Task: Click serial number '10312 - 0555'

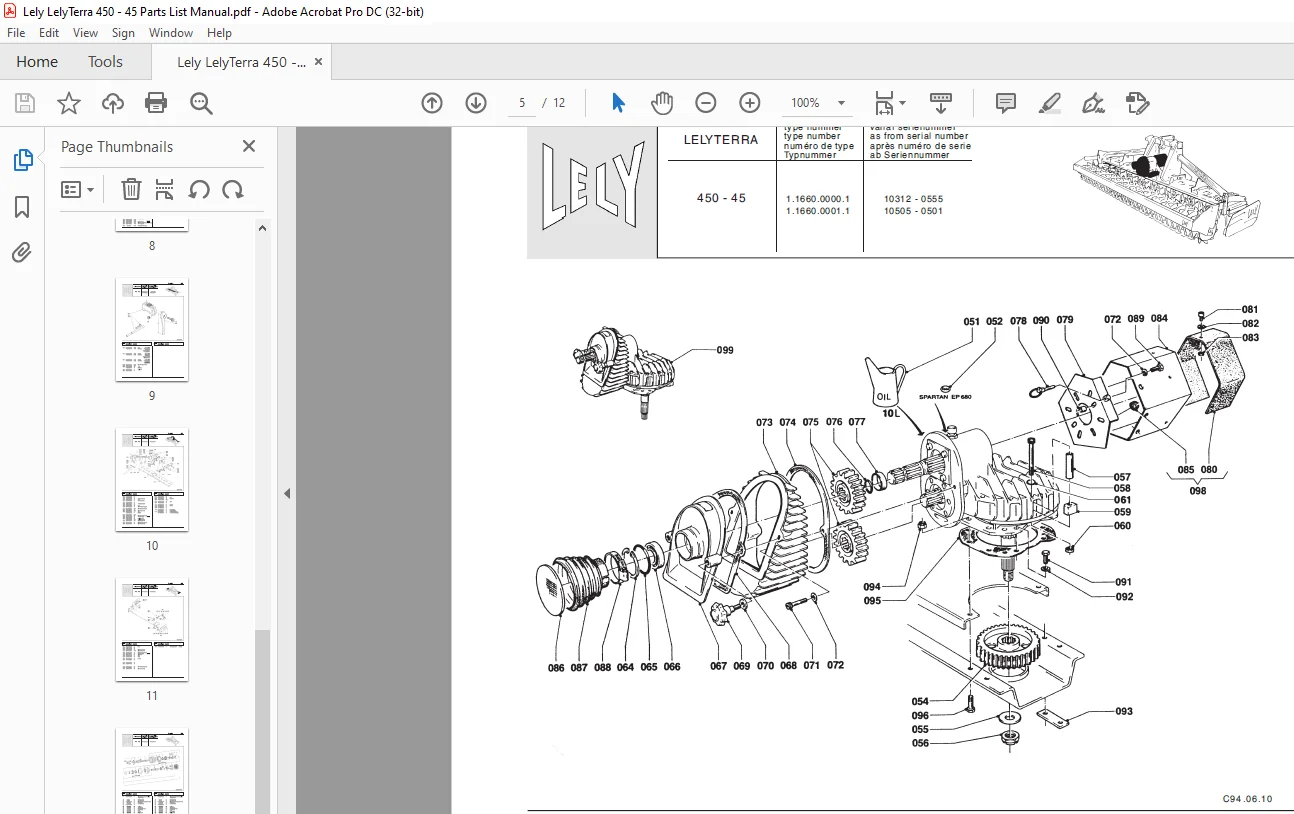Action: click(913, 198)
